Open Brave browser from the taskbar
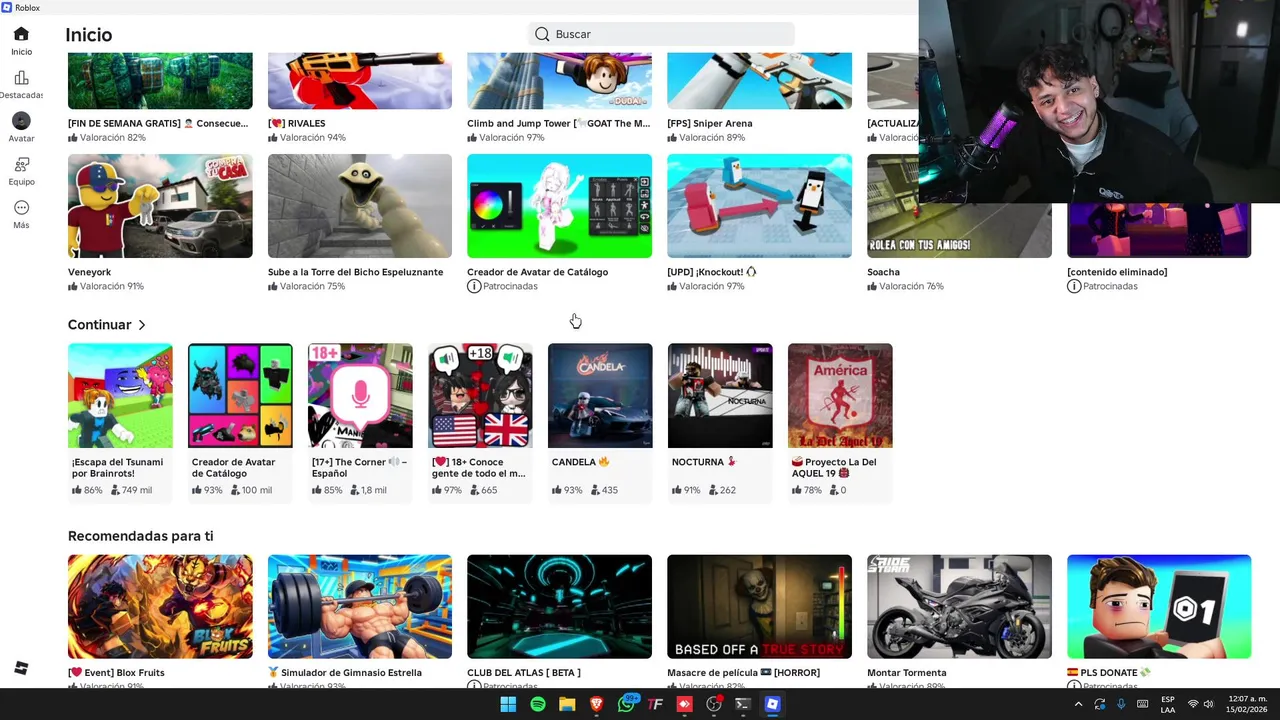The width and height of the screenshot is (1280, 720). (x=596, y=704)
